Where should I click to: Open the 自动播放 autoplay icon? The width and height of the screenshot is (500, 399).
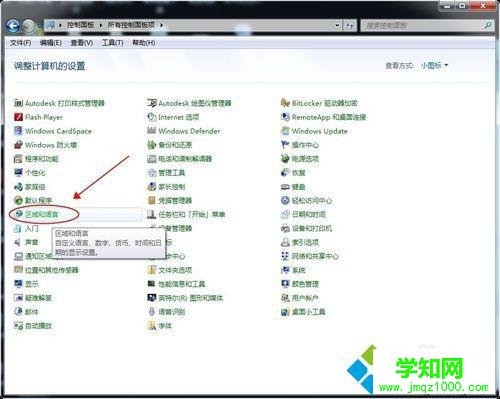pos(18,326)
